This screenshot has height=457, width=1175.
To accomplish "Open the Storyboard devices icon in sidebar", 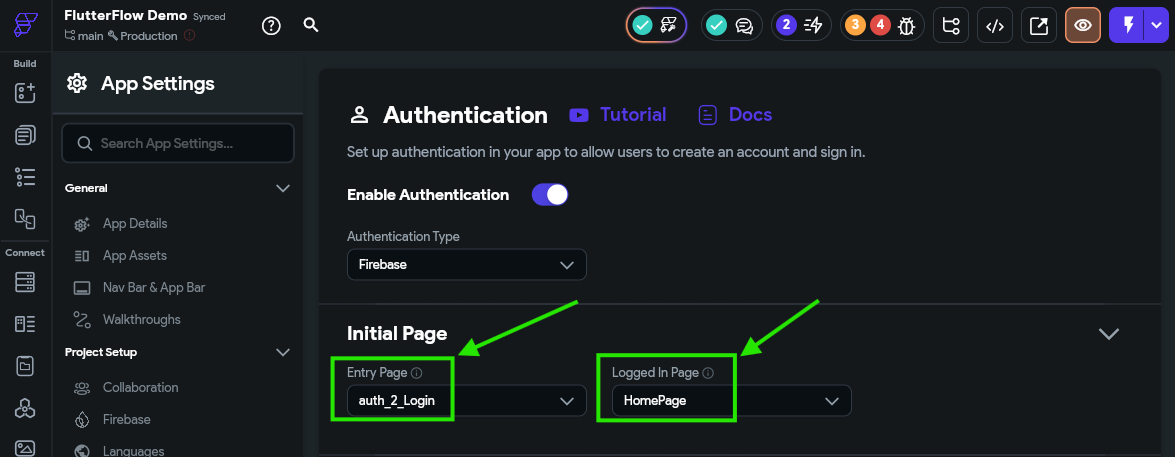I will [x=25, y=219].
